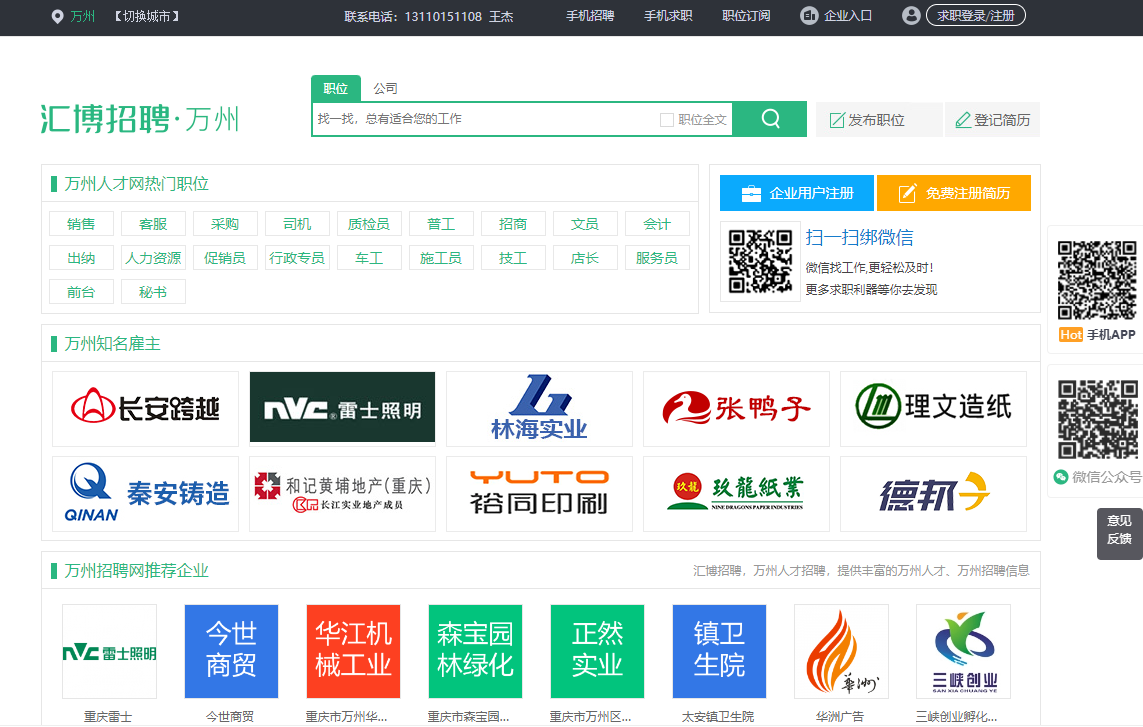Viewport: 1143px width, 727px height.
Task: Click the user avatar icon in top bar
Action: point(910,15)
